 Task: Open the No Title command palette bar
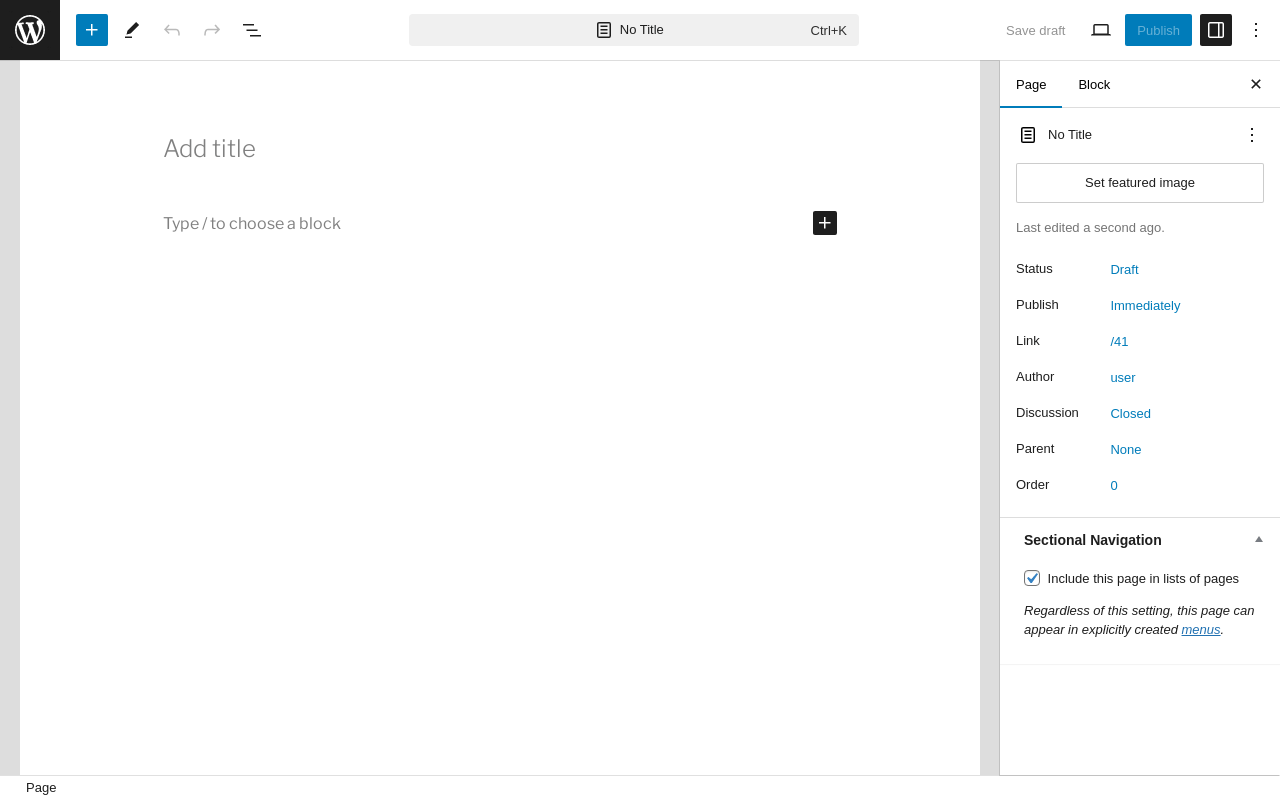coord(634,30)
